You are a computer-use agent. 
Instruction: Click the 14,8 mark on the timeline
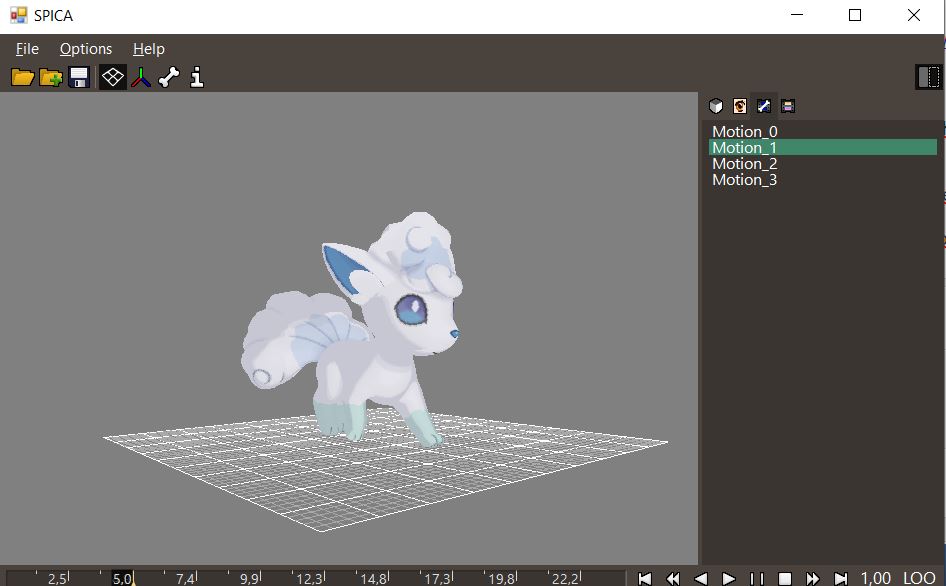[374, 579]
